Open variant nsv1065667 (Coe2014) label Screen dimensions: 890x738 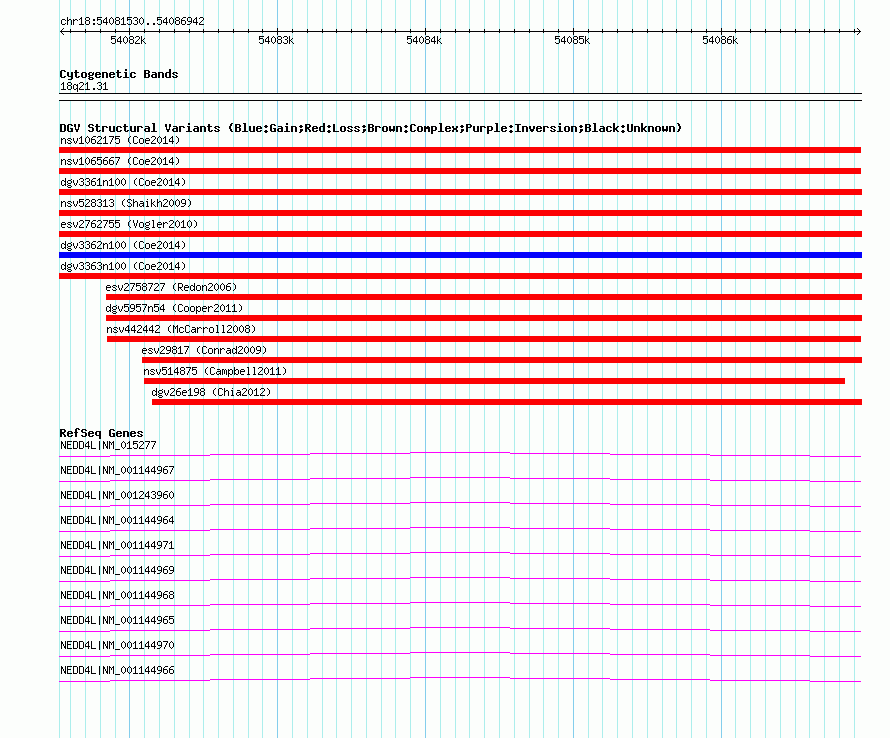coord(120,161)
